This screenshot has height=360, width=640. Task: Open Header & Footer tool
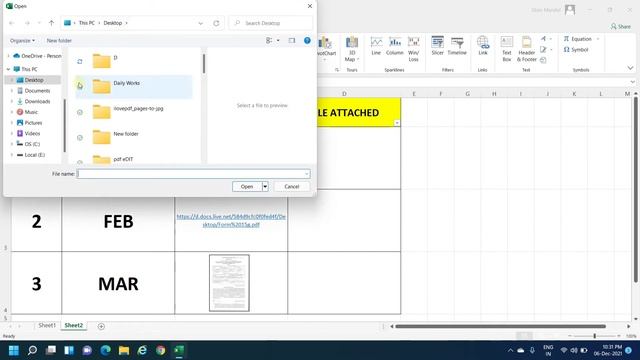[527, 49]
